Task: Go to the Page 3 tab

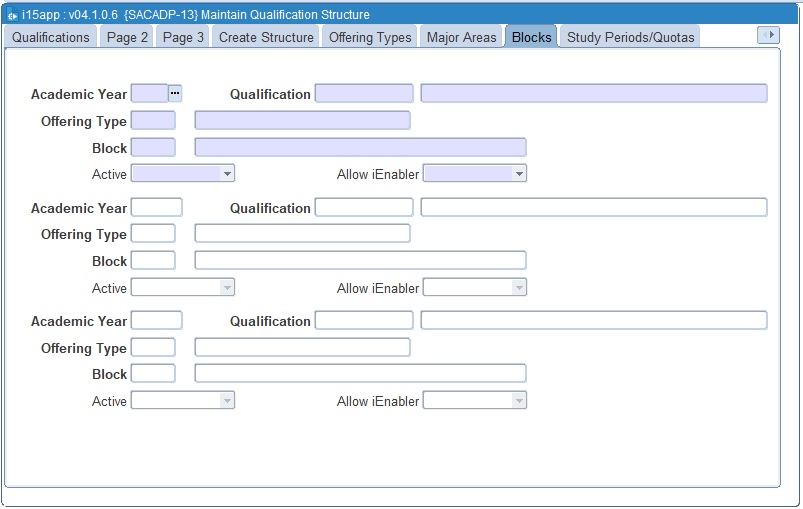Action: (x=184, y=37)
